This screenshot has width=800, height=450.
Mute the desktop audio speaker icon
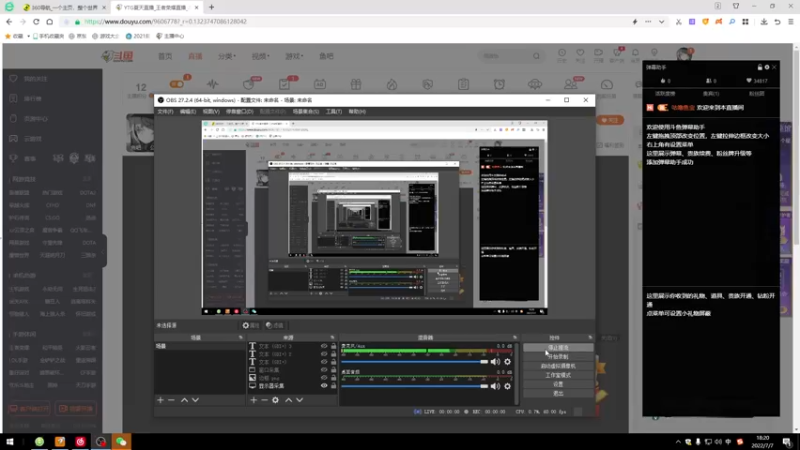[x=495, y=386]
